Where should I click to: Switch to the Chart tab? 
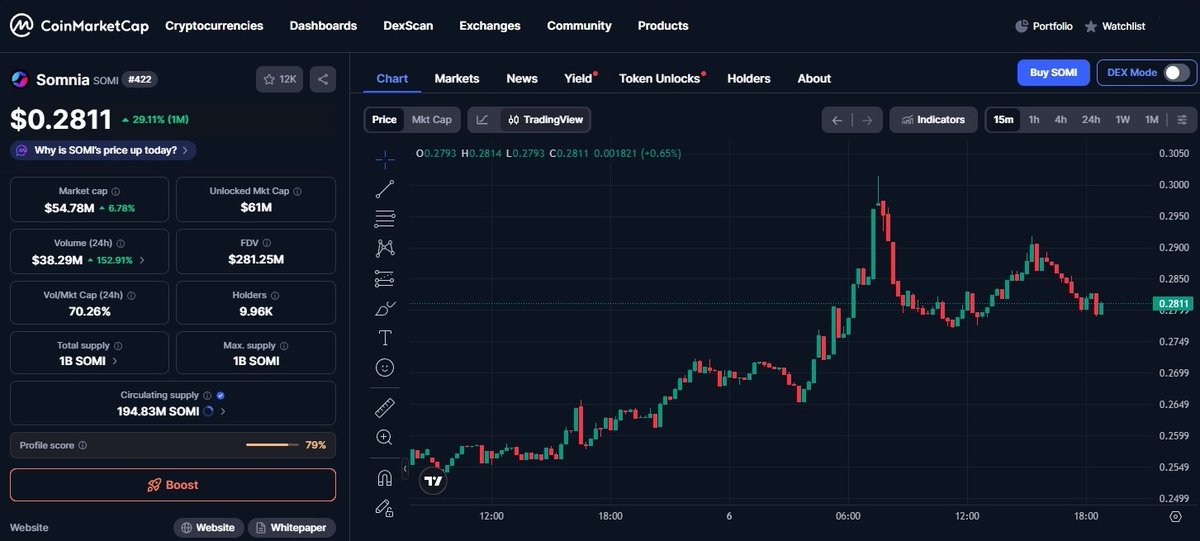coord(392,78)
